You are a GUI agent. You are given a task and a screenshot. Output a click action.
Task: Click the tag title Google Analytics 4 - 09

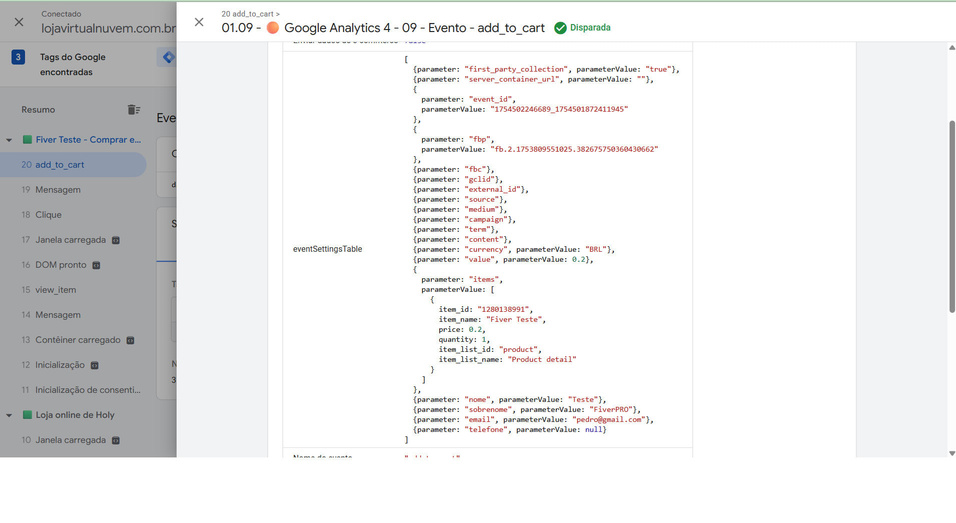383,27
